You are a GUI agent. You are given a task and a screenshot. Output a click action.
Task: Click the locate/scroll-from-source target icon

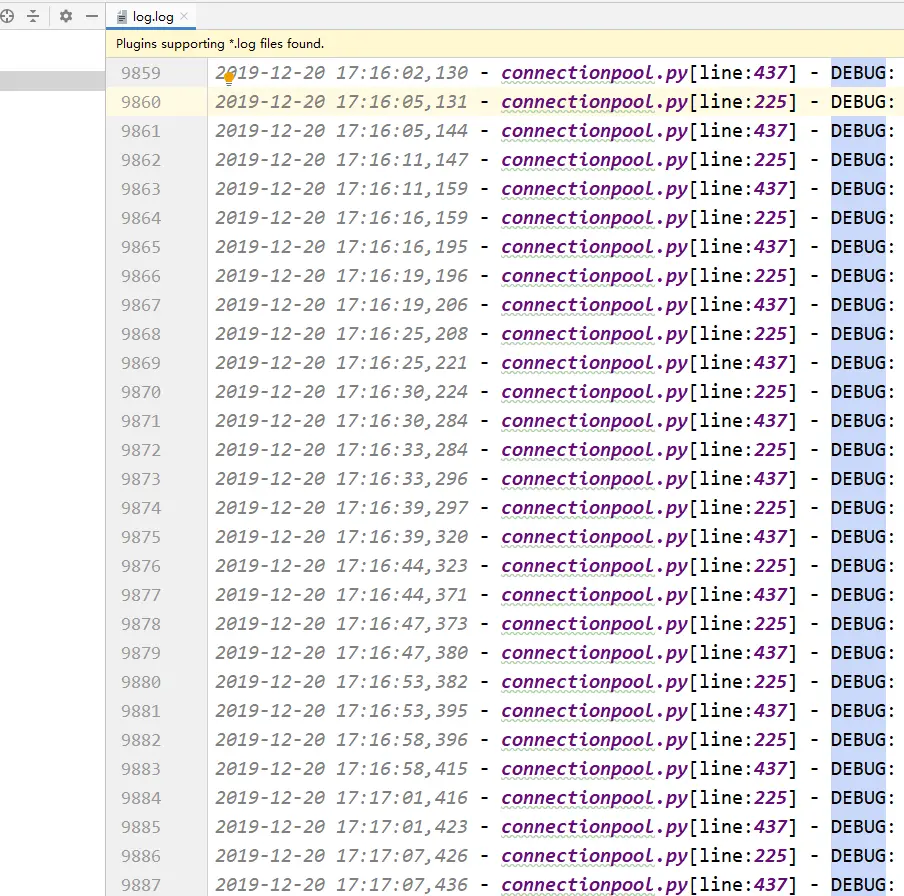pyautogui.click(x=6, y=16)
